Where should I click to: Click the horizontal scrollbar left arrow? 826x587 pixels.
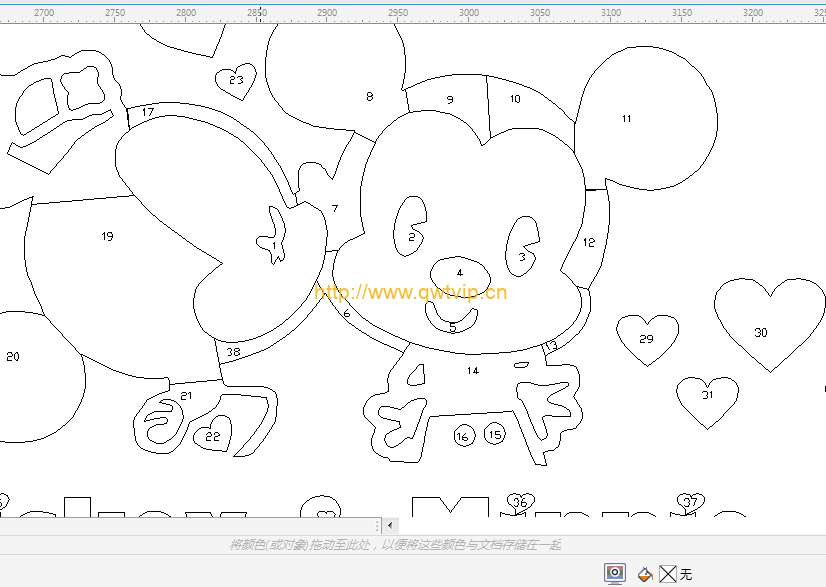(x=390, y=525)
